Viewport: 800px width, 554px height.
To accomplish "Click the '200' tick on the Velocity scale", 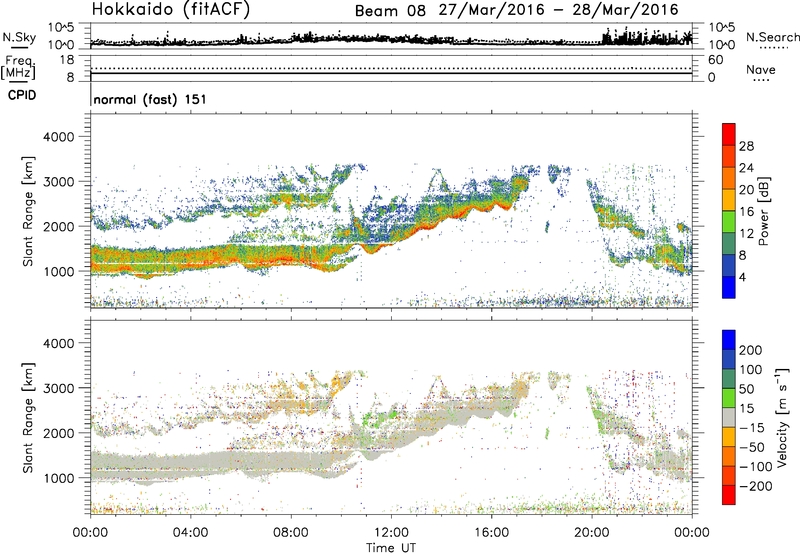I will coord(751,350).
